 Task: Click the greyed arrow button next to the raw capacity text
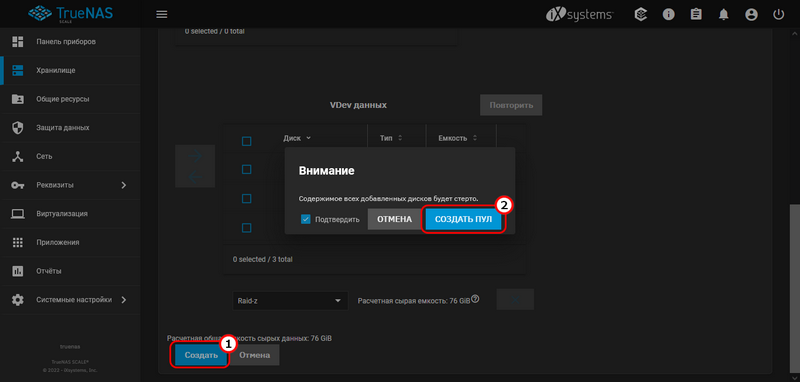point(515,299)
